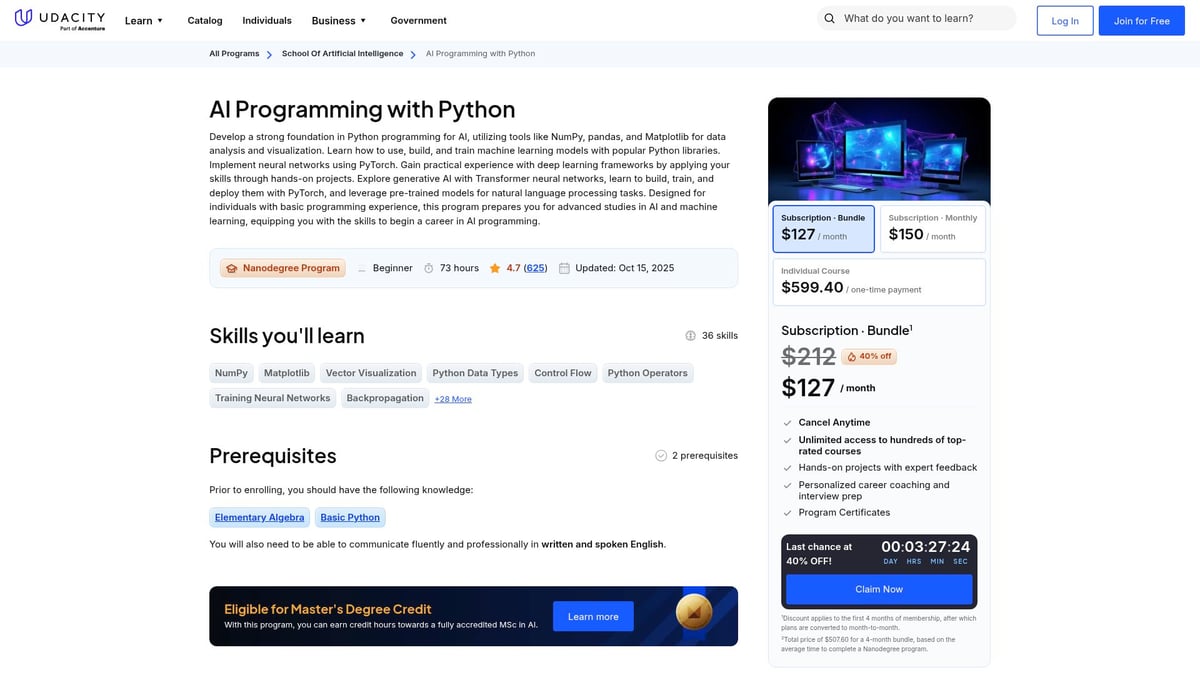
Task: Click the Udacity logo
Action: coord(60,20)
